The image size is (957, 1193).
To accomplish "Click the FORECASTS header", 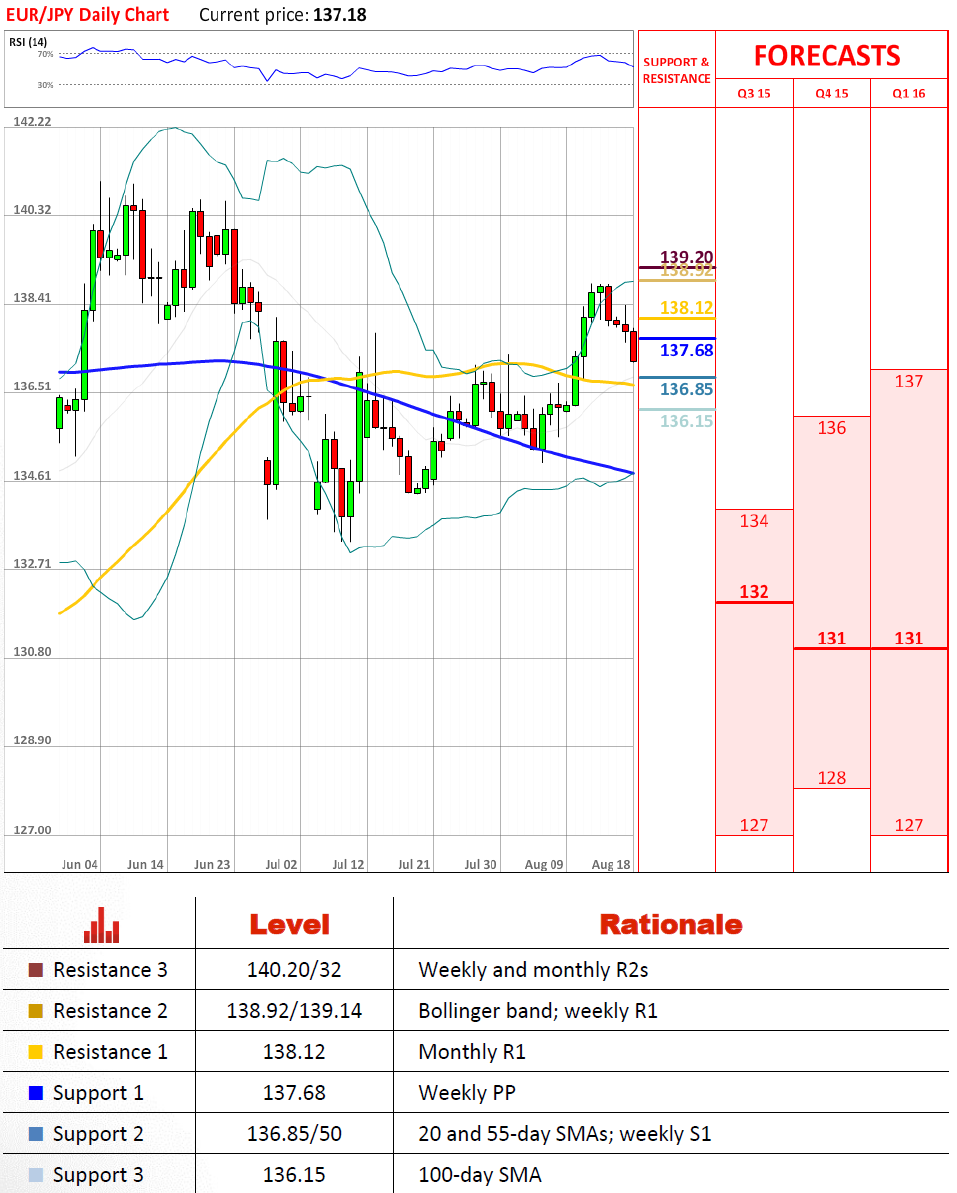I will pyautogui.click(x=827, y=56).
